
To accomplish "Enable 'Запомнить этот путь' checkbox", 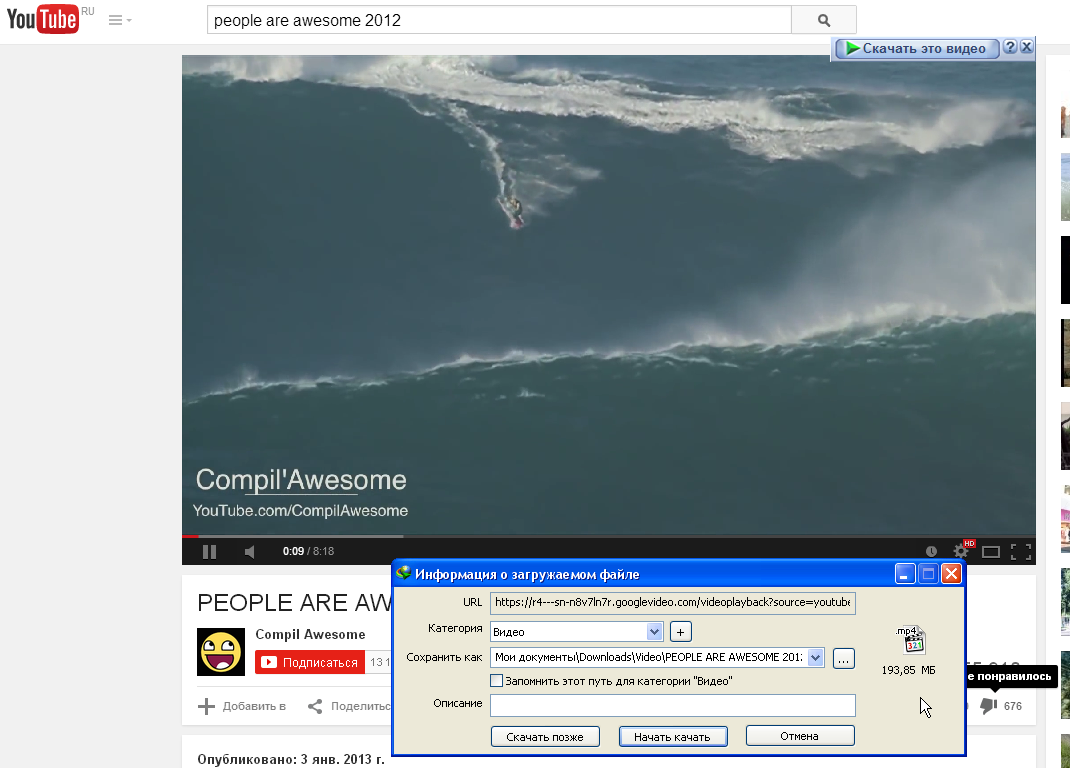I will 497,681.
